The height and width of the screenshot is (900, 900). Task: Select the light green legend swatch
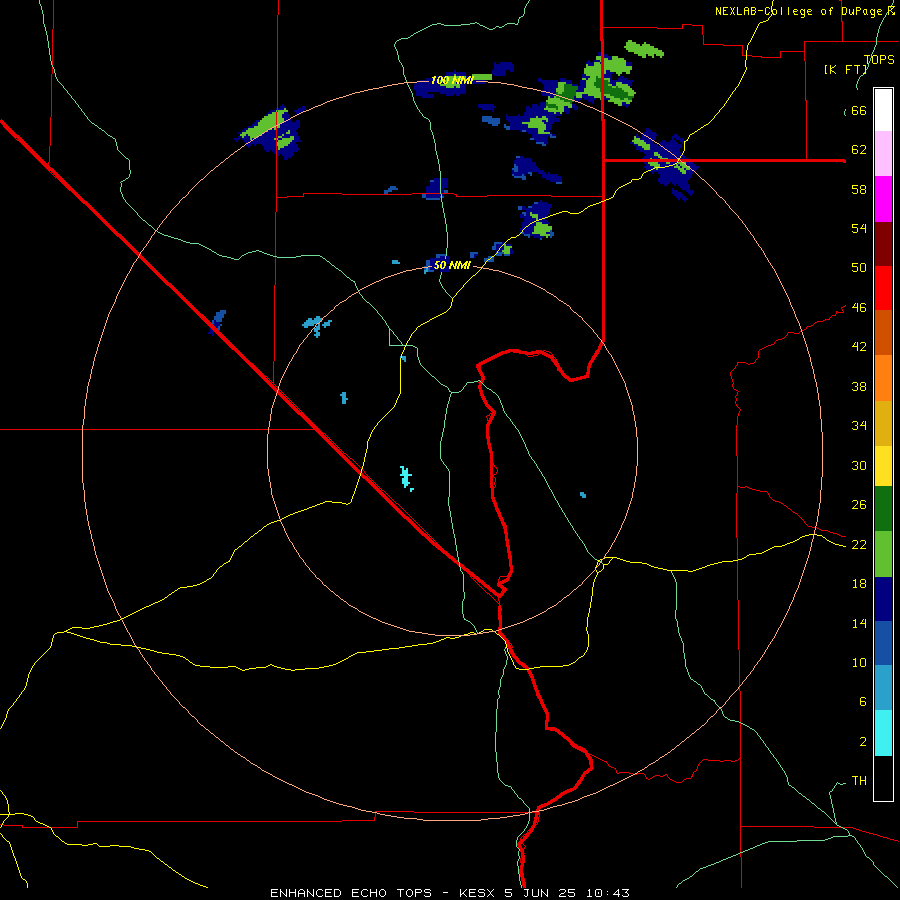point(883,554)
